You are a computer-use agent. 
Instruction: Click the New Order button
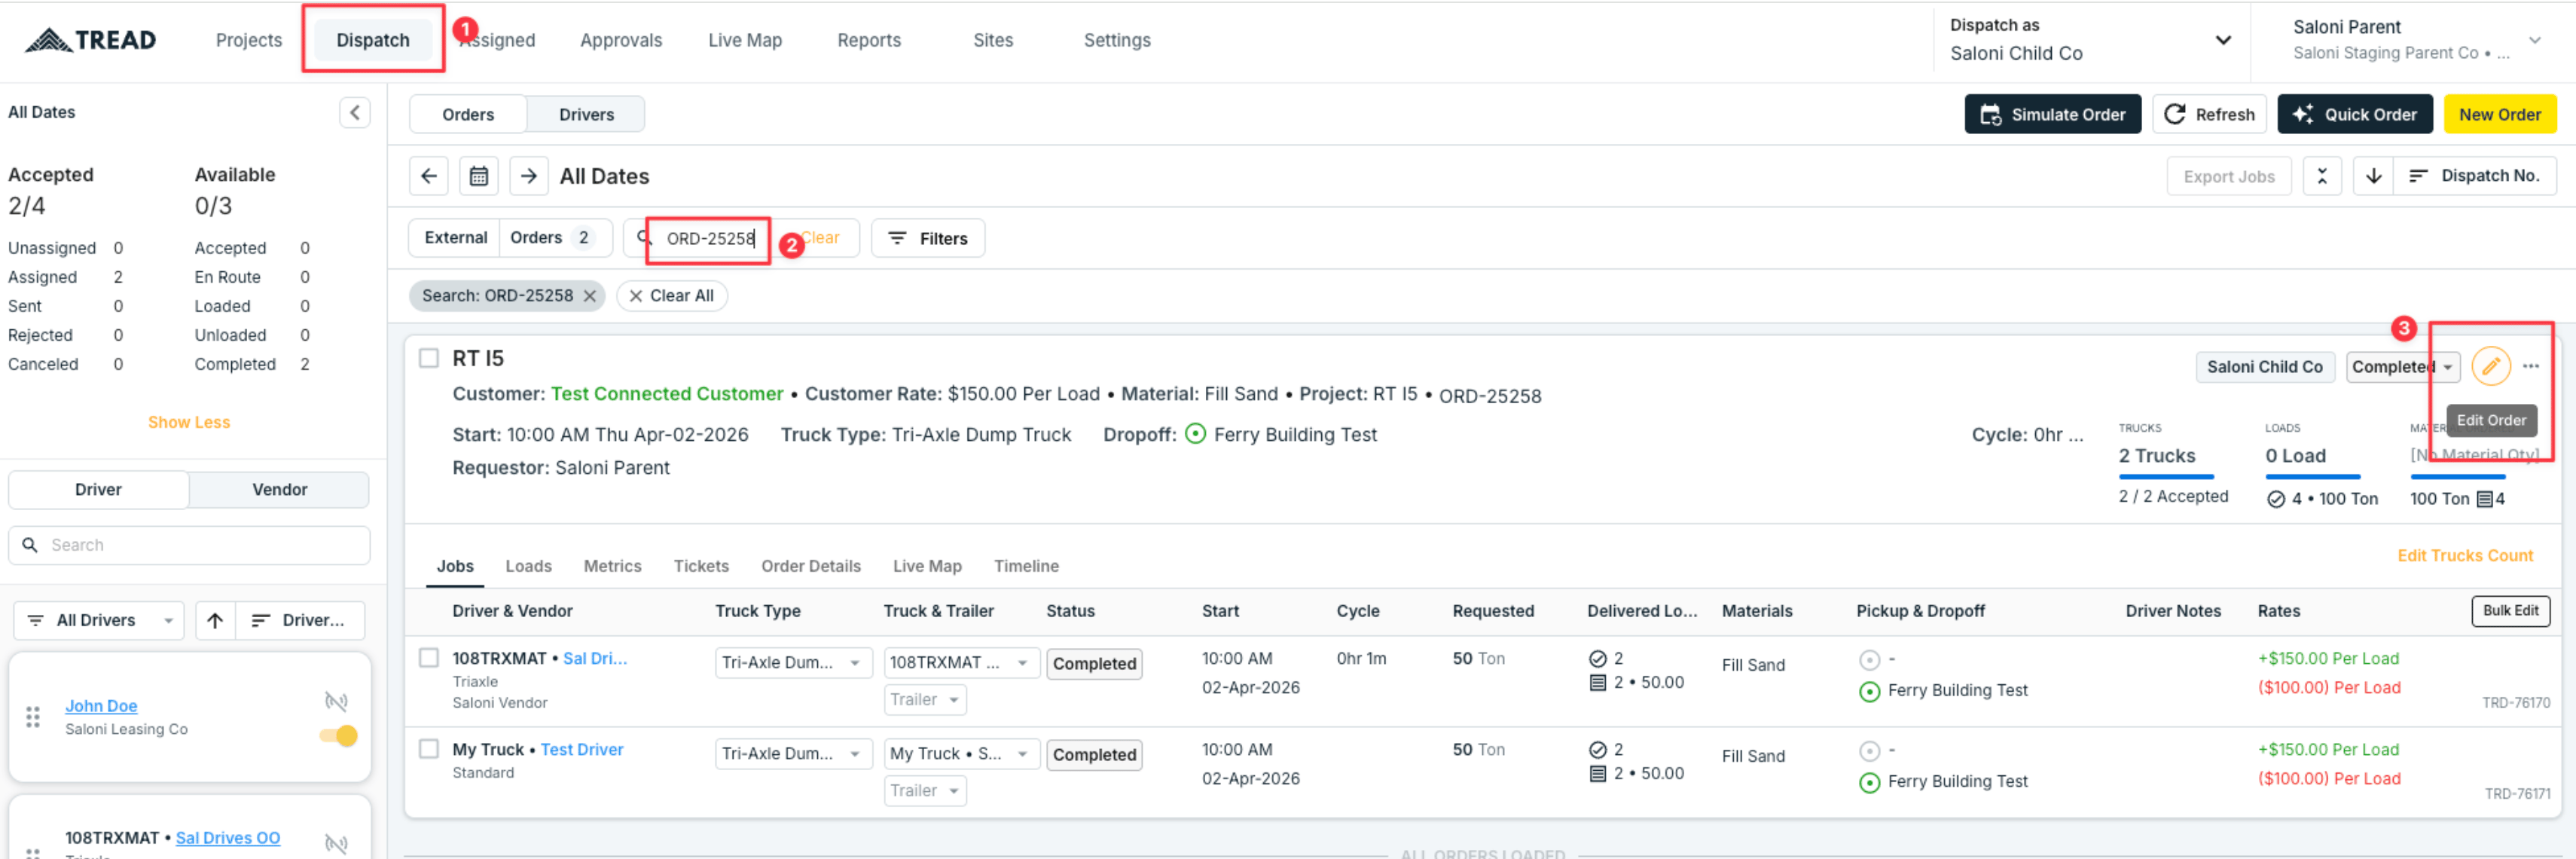pos(2499,114)
